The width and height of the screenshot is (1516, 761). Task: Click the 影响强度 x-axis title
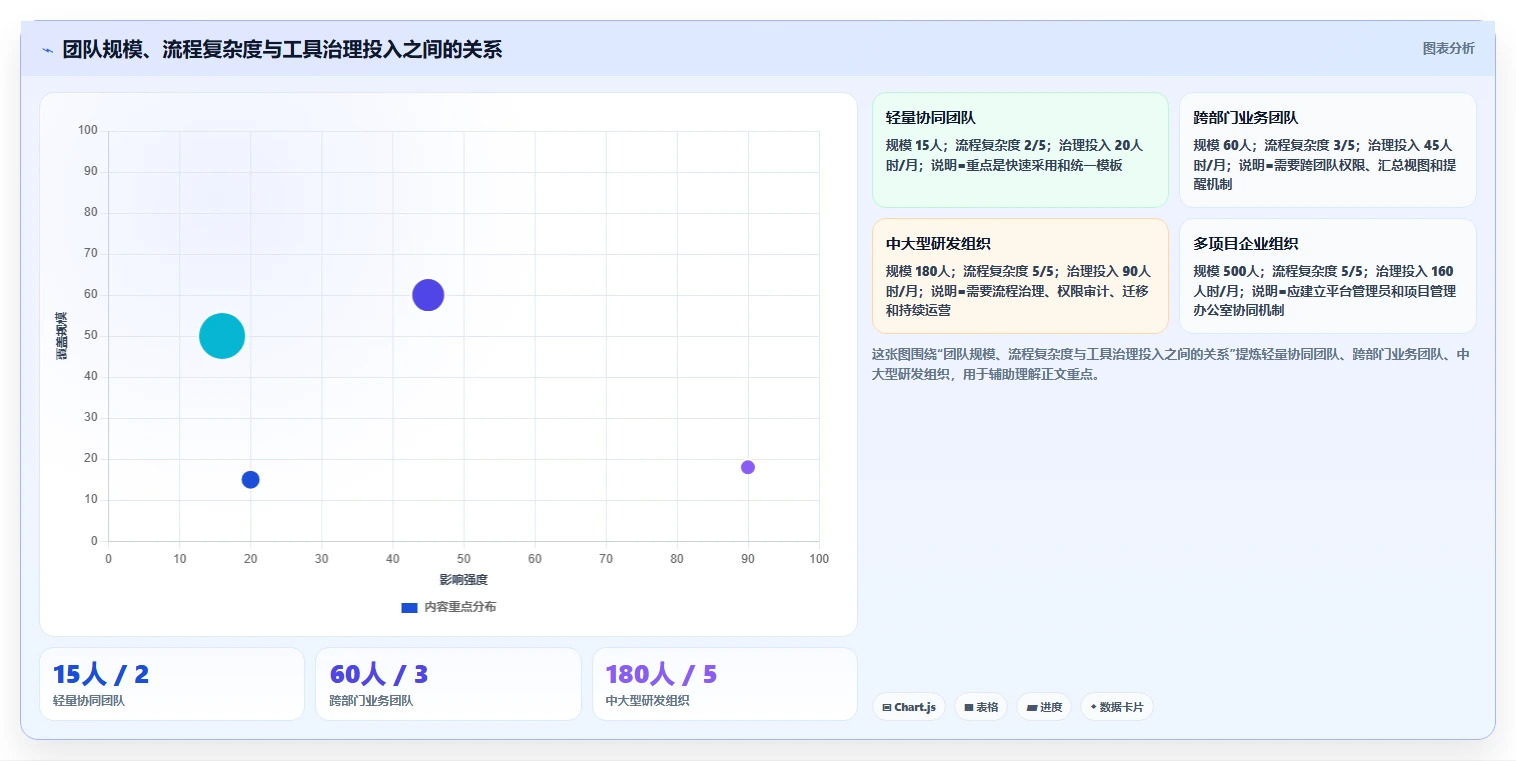[464, 580]
